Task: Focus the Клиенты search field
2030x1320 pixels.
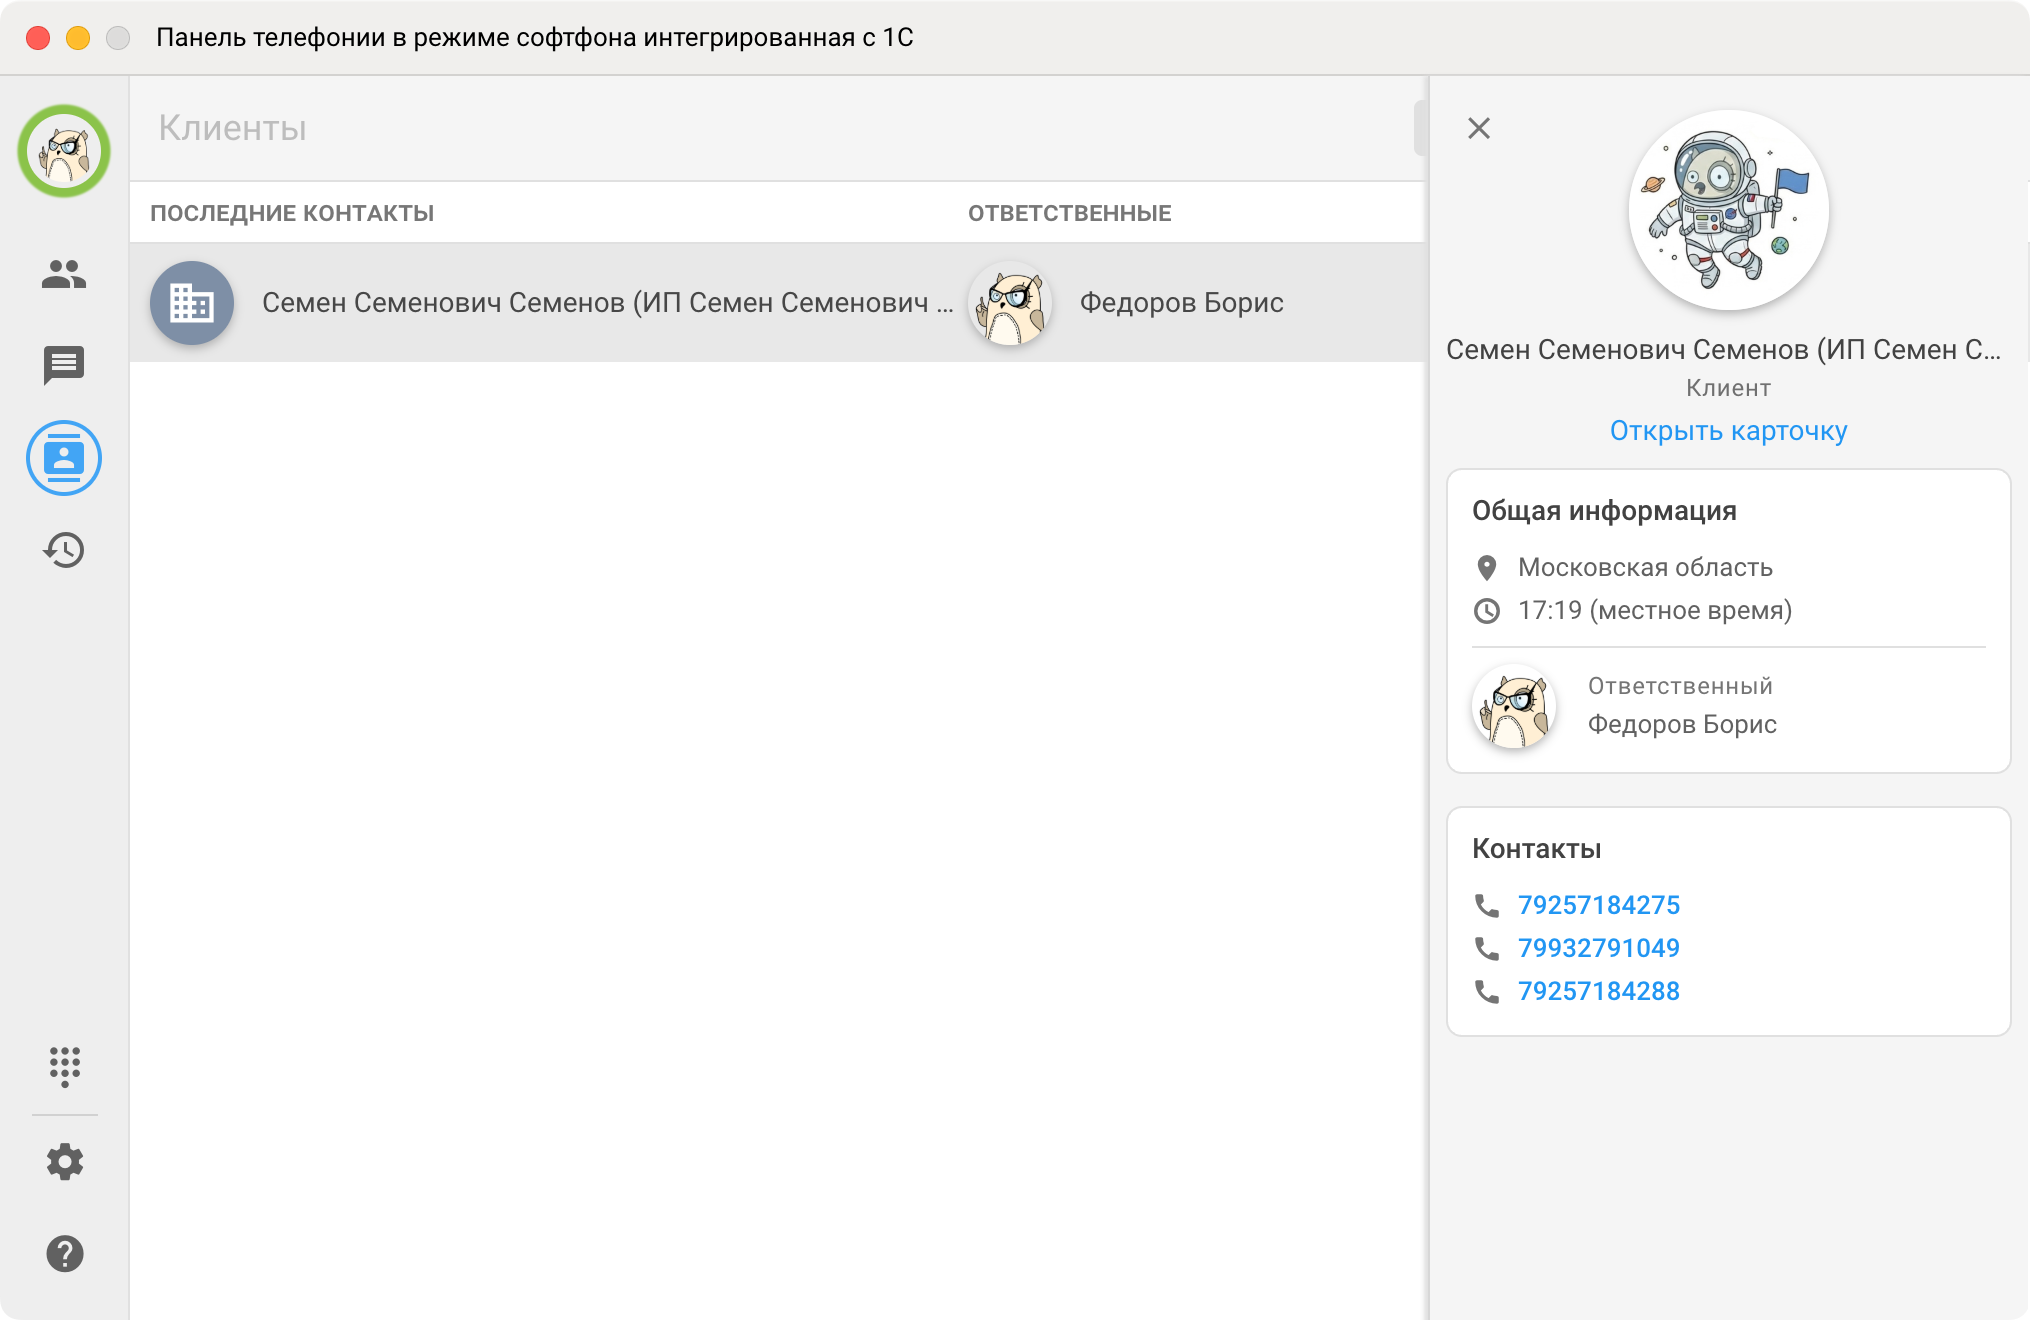Action: (776, 128)
